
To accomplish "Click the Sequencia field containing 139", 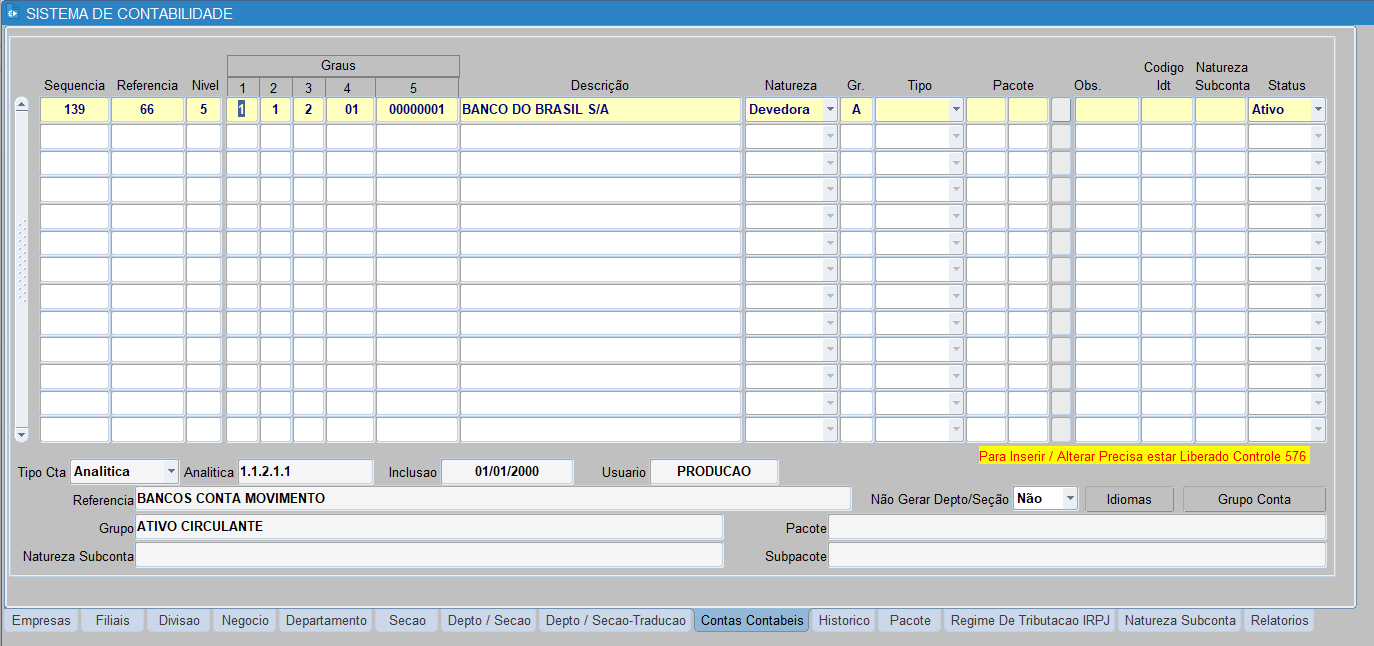I will coord(74,110).
